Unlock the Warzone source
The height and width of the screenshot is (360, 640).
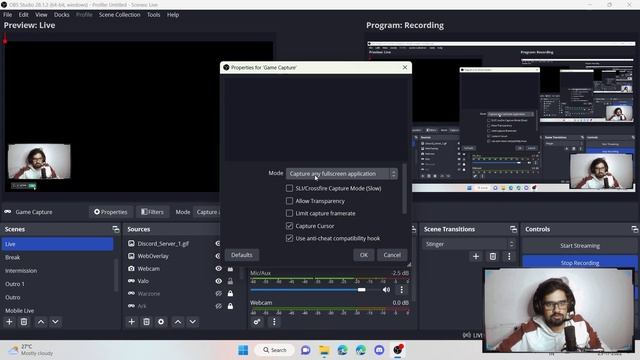click(230, 293)
